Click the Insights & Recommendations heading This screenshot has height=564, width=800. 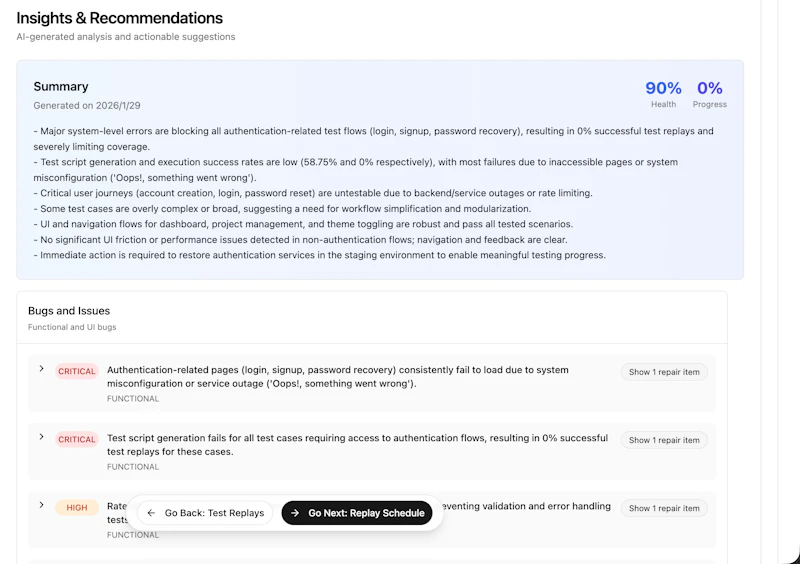point(119,18)
